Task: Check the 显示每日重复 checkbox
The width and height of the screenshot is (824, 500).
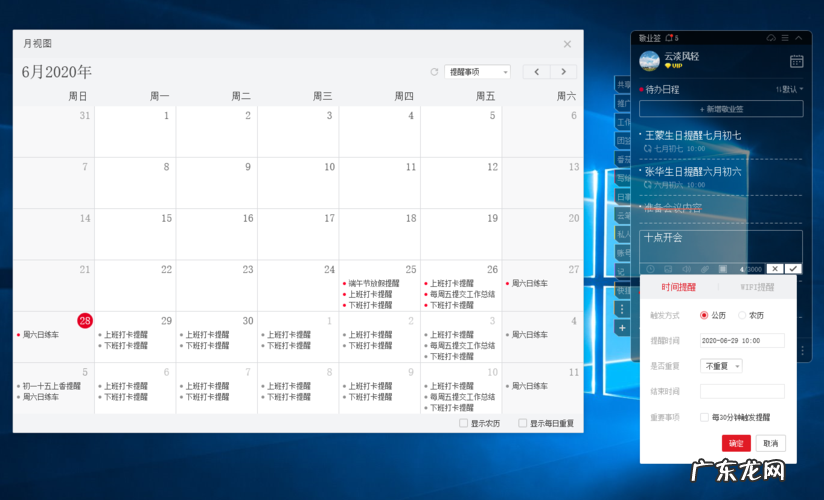Action: (x=523, y=423)
